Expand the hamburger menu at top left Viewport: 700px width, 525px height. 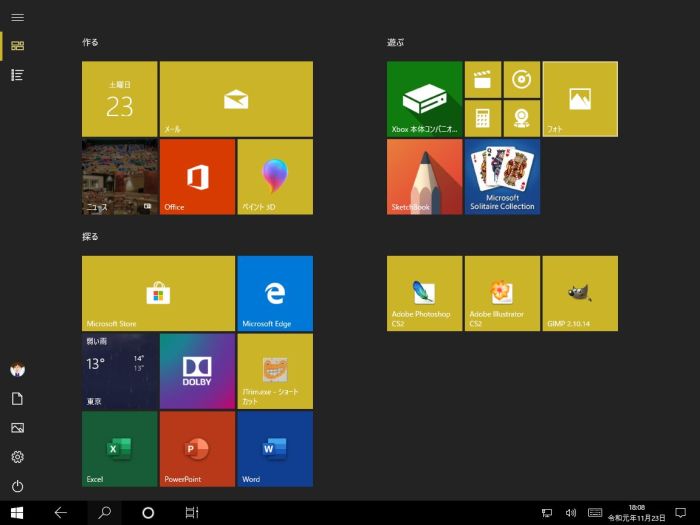[x=17, y=18]
